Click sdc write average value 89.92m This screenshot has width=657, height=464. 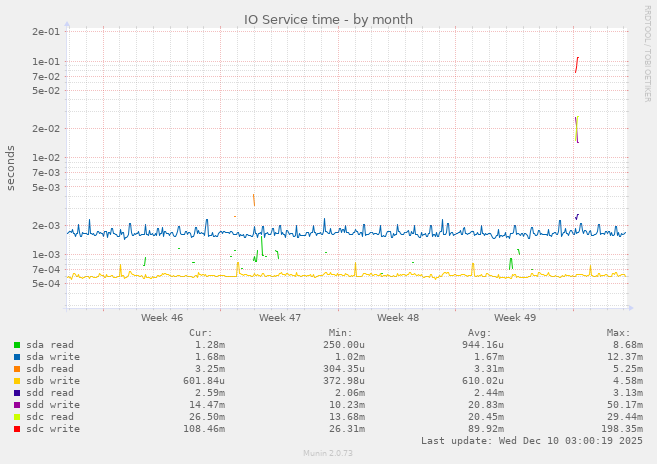click(x=486, y=429)
